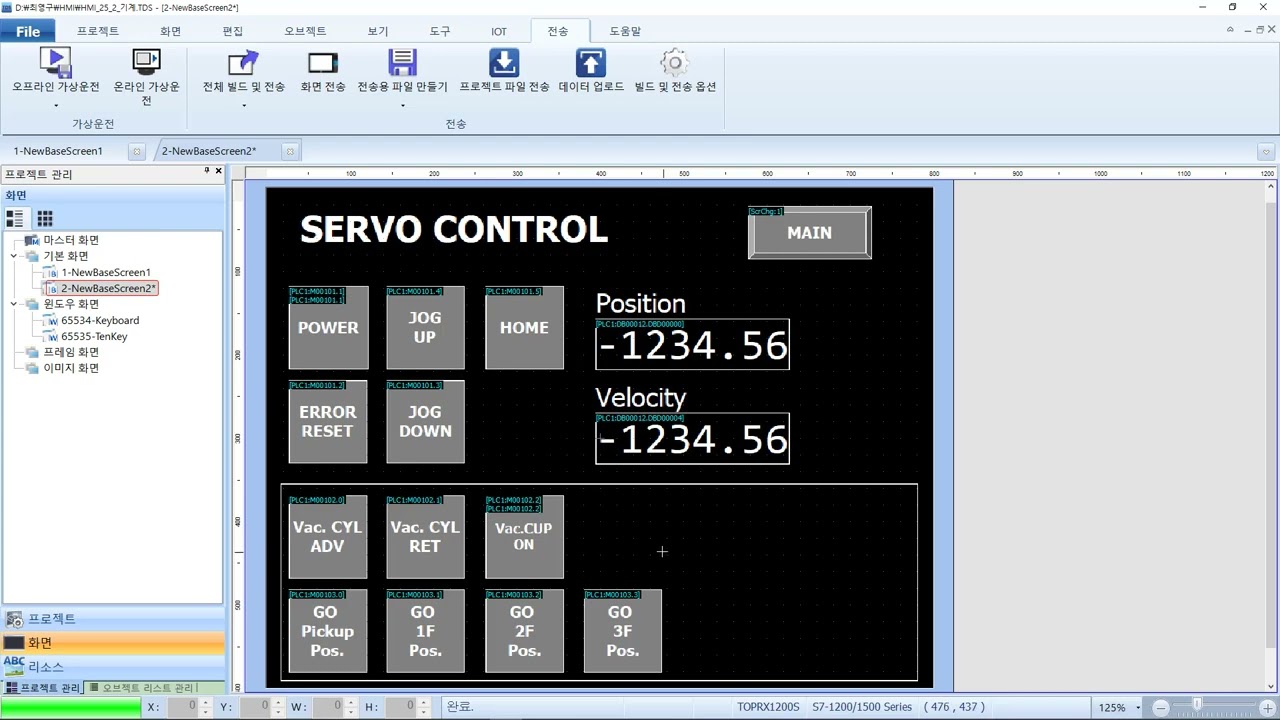The height and width of the screenshot is (720, 1280).
Task: Switch project panel to thumbnail grid view
Action: pos(45,218)
